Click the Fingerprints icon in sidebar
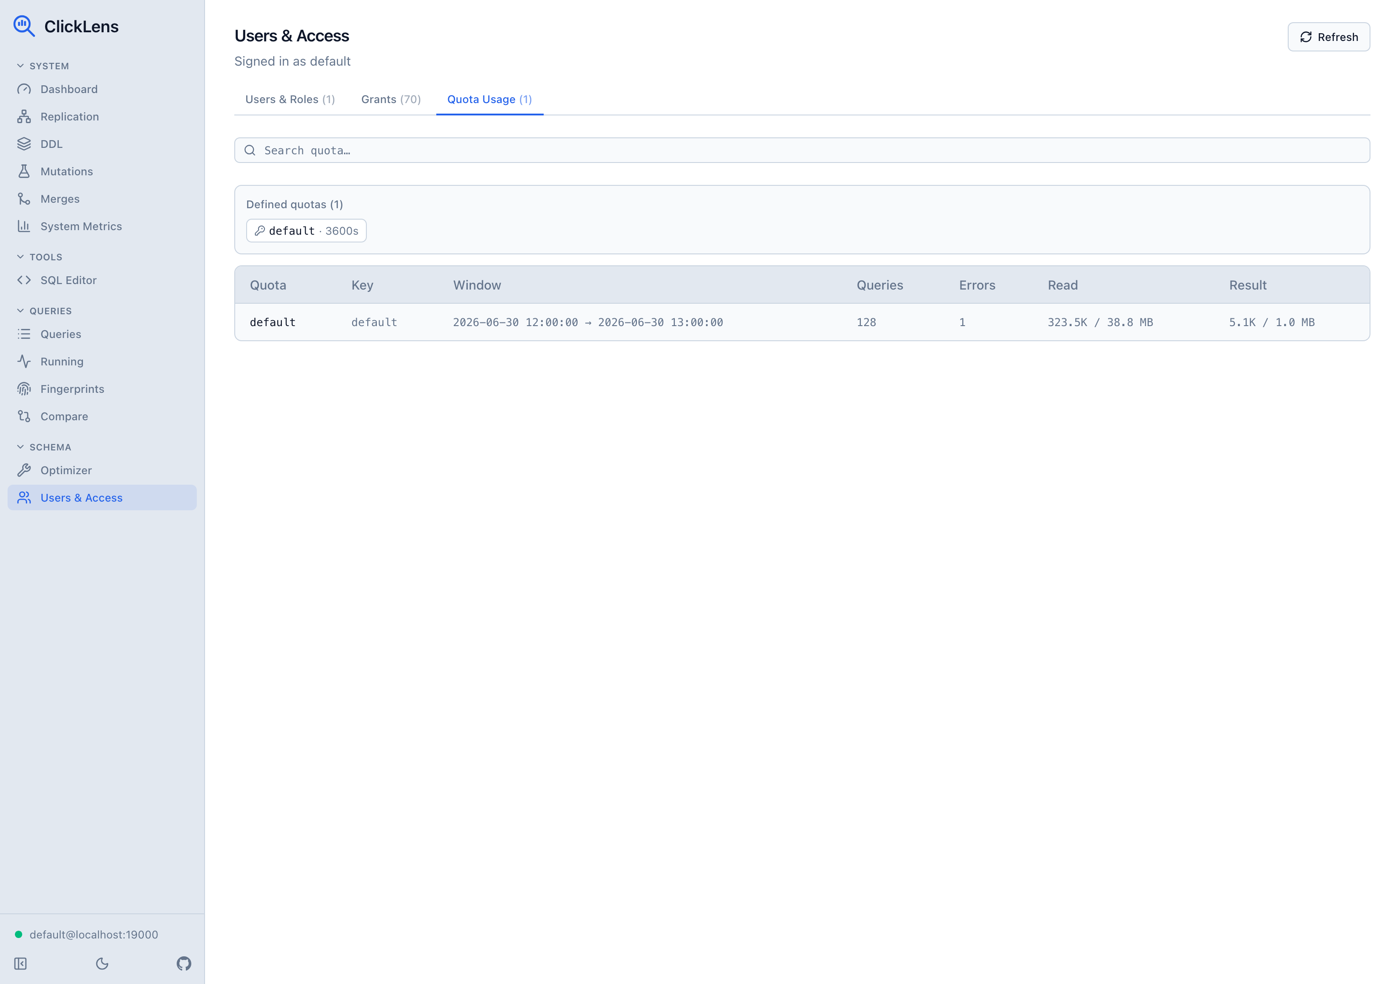This screenshot has height=984, width=1400. pos(24,389)
